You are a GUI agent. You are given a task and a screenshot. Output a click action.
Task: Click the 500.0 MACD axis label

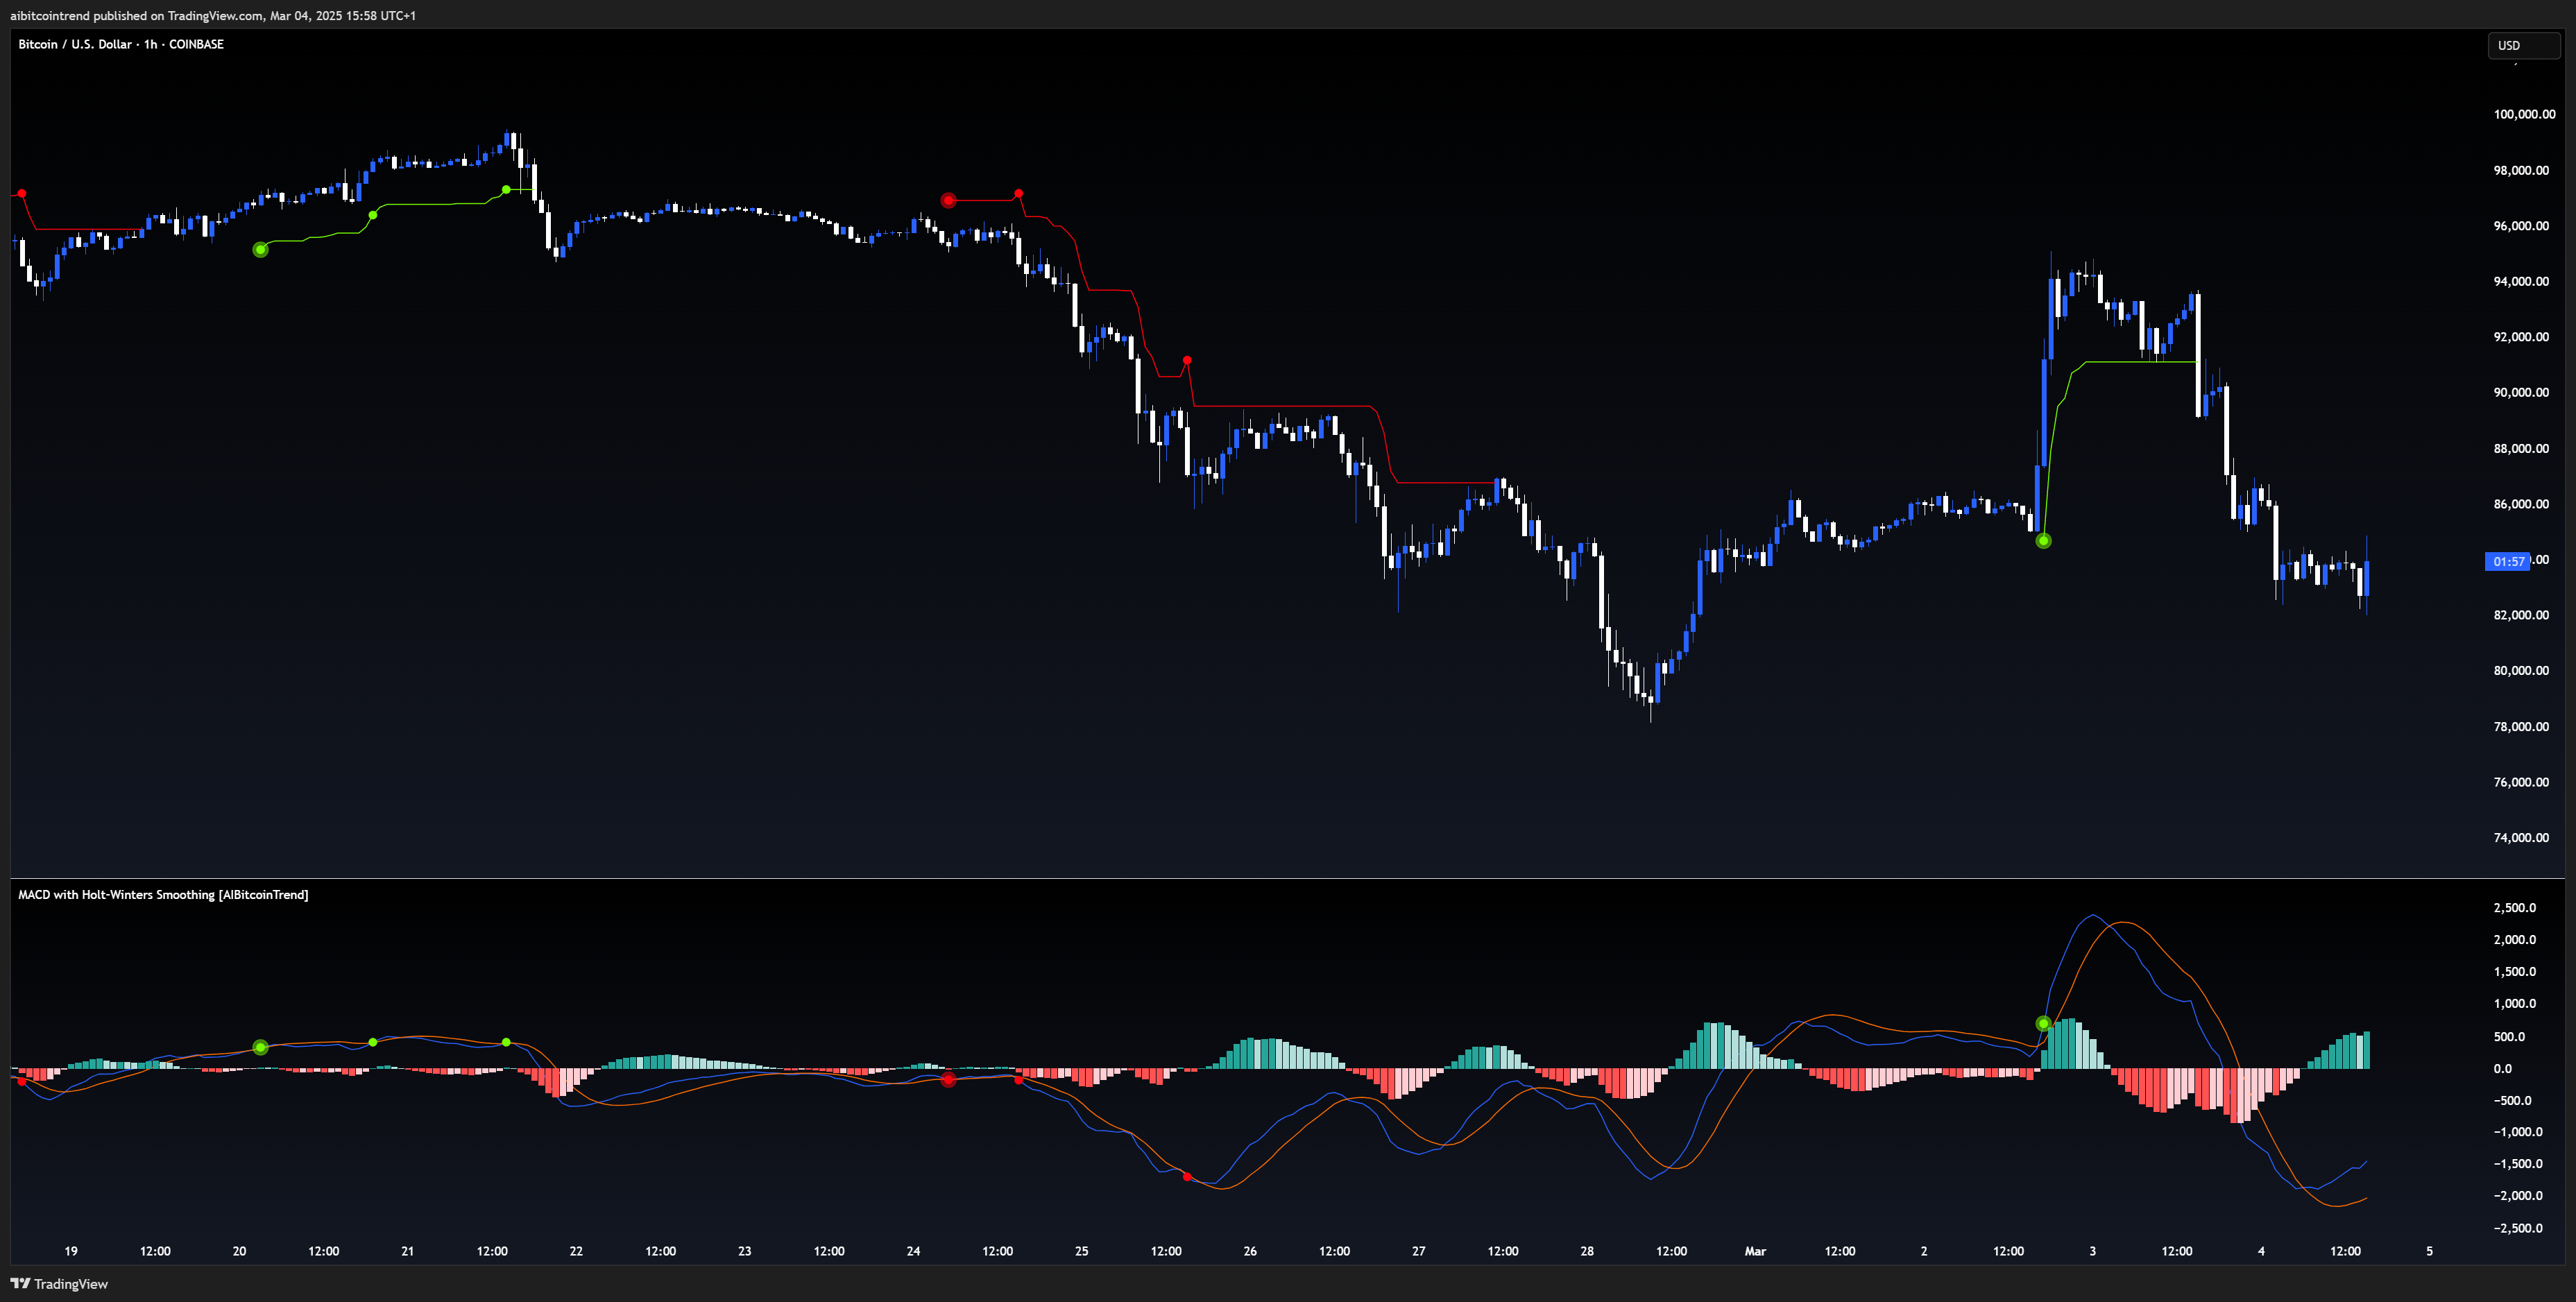click(x=2509, y=1037)
